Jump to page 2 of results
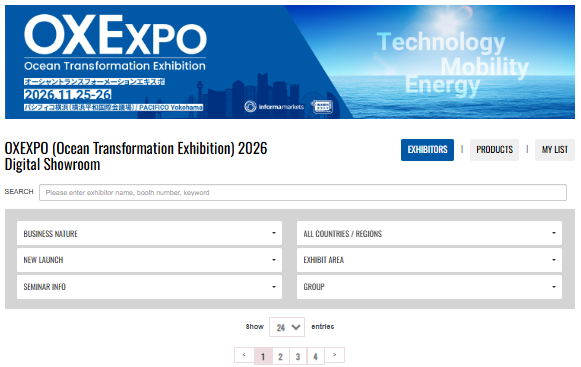Viewport: 581px width, 367px height. (x=280, y=356)
